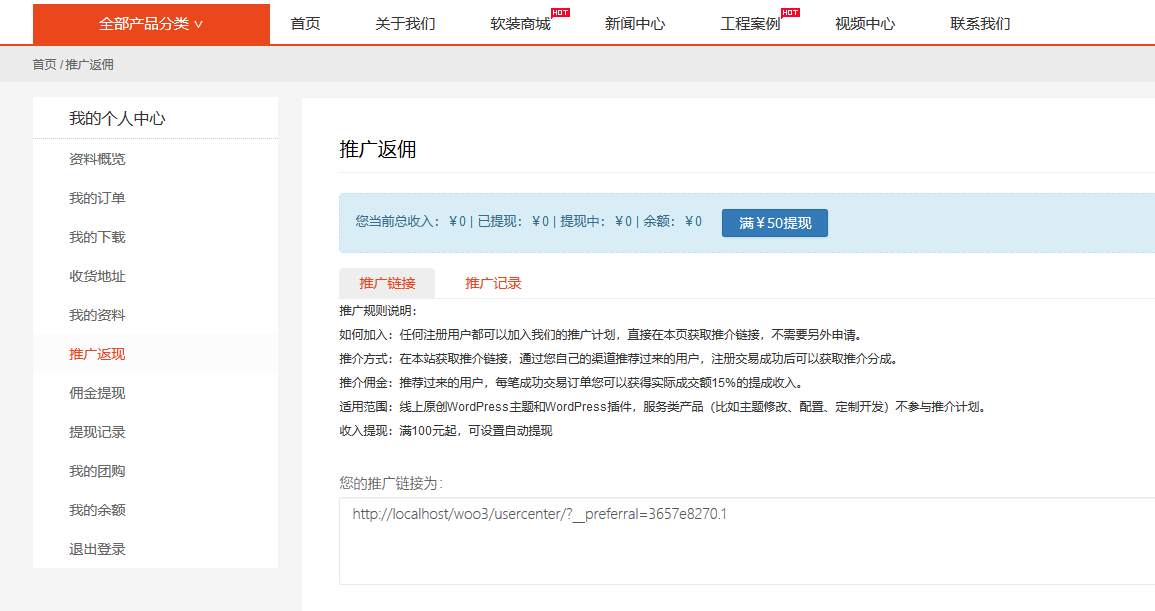
Task: Click the 满¥50提现 withdrawal button
Action: coord(774,222)
